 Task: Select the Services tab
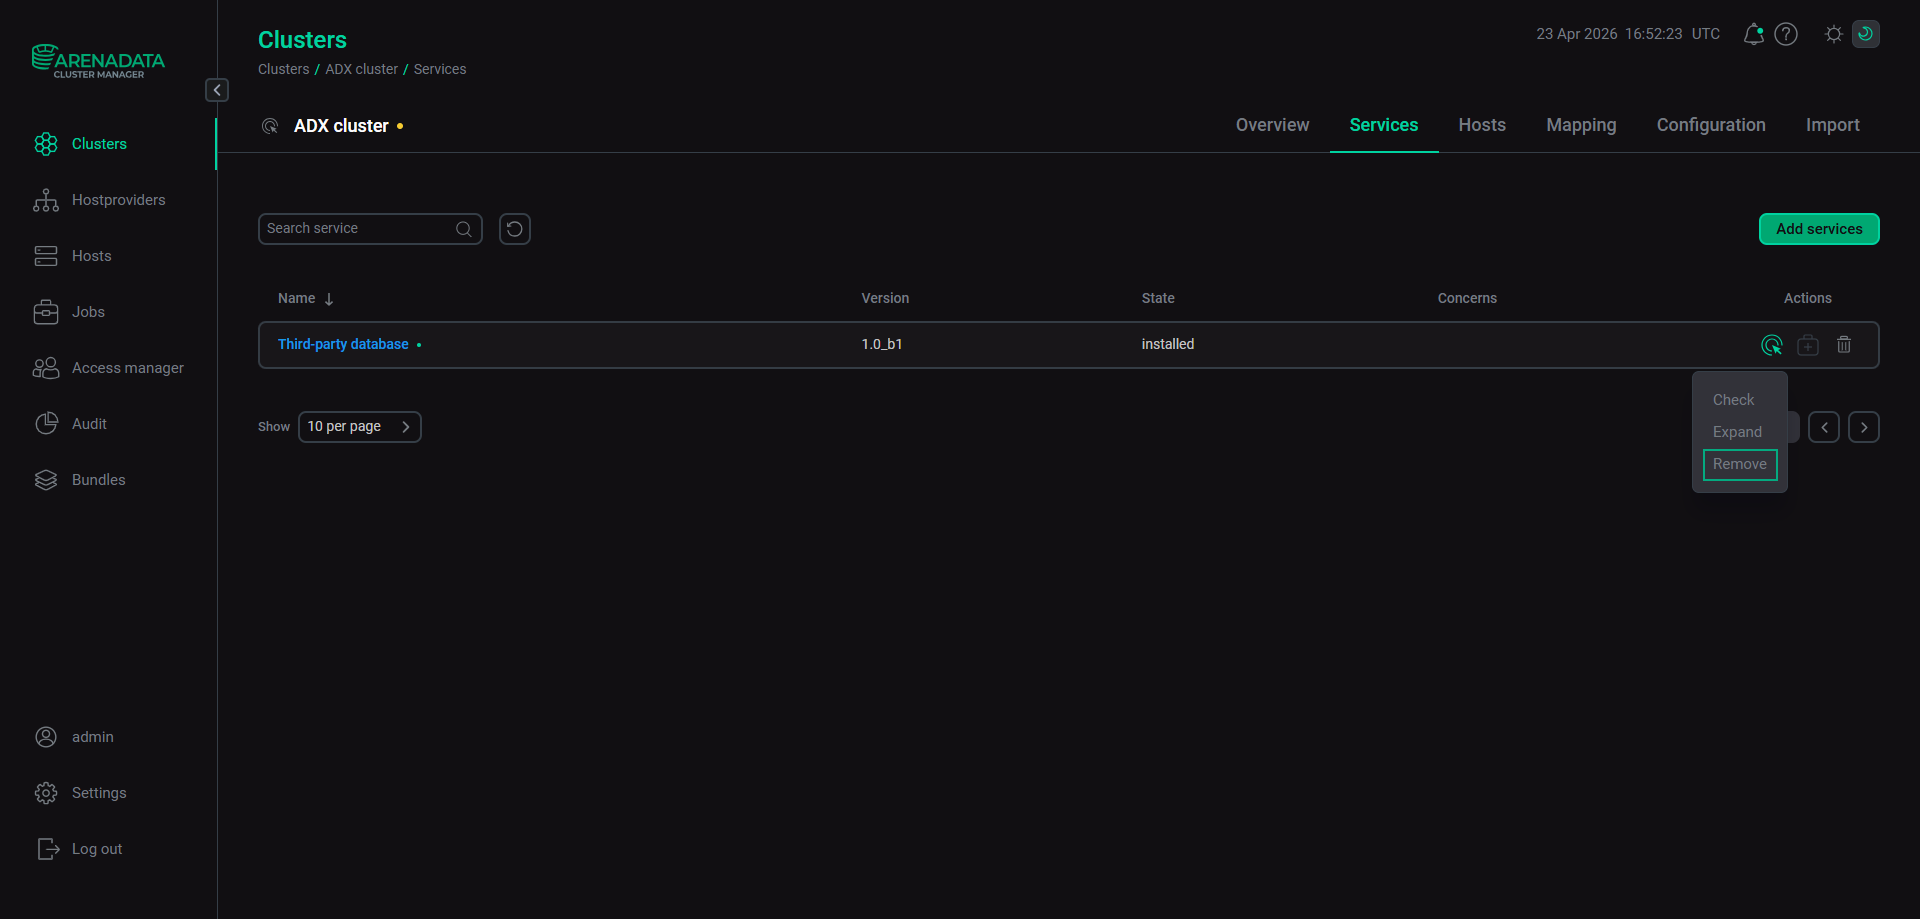[x=1384, y=125]
